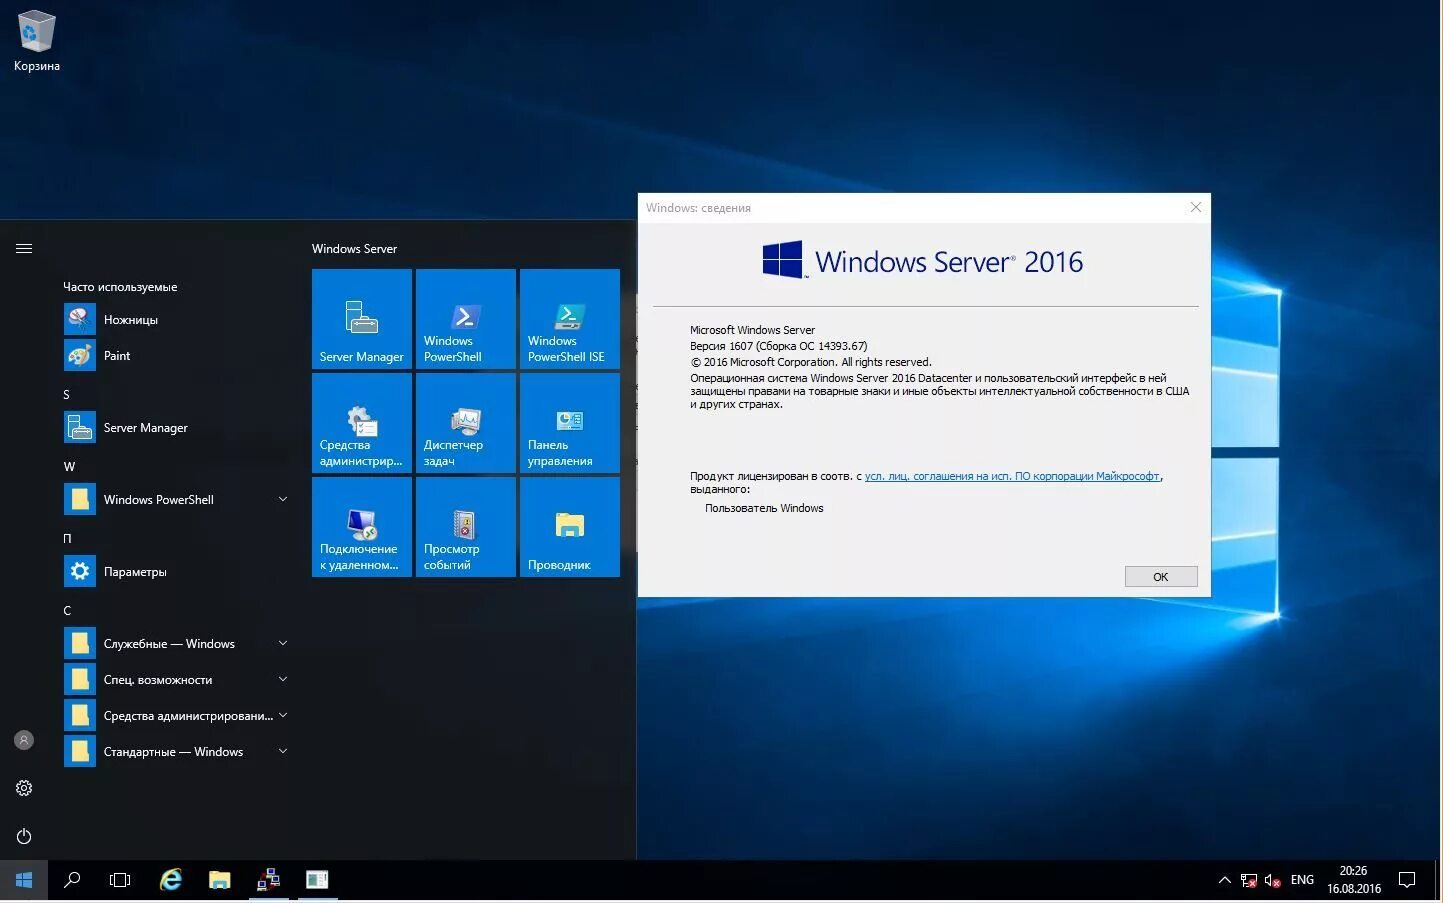Click the user account icon in Start

[x=24, y=740]
